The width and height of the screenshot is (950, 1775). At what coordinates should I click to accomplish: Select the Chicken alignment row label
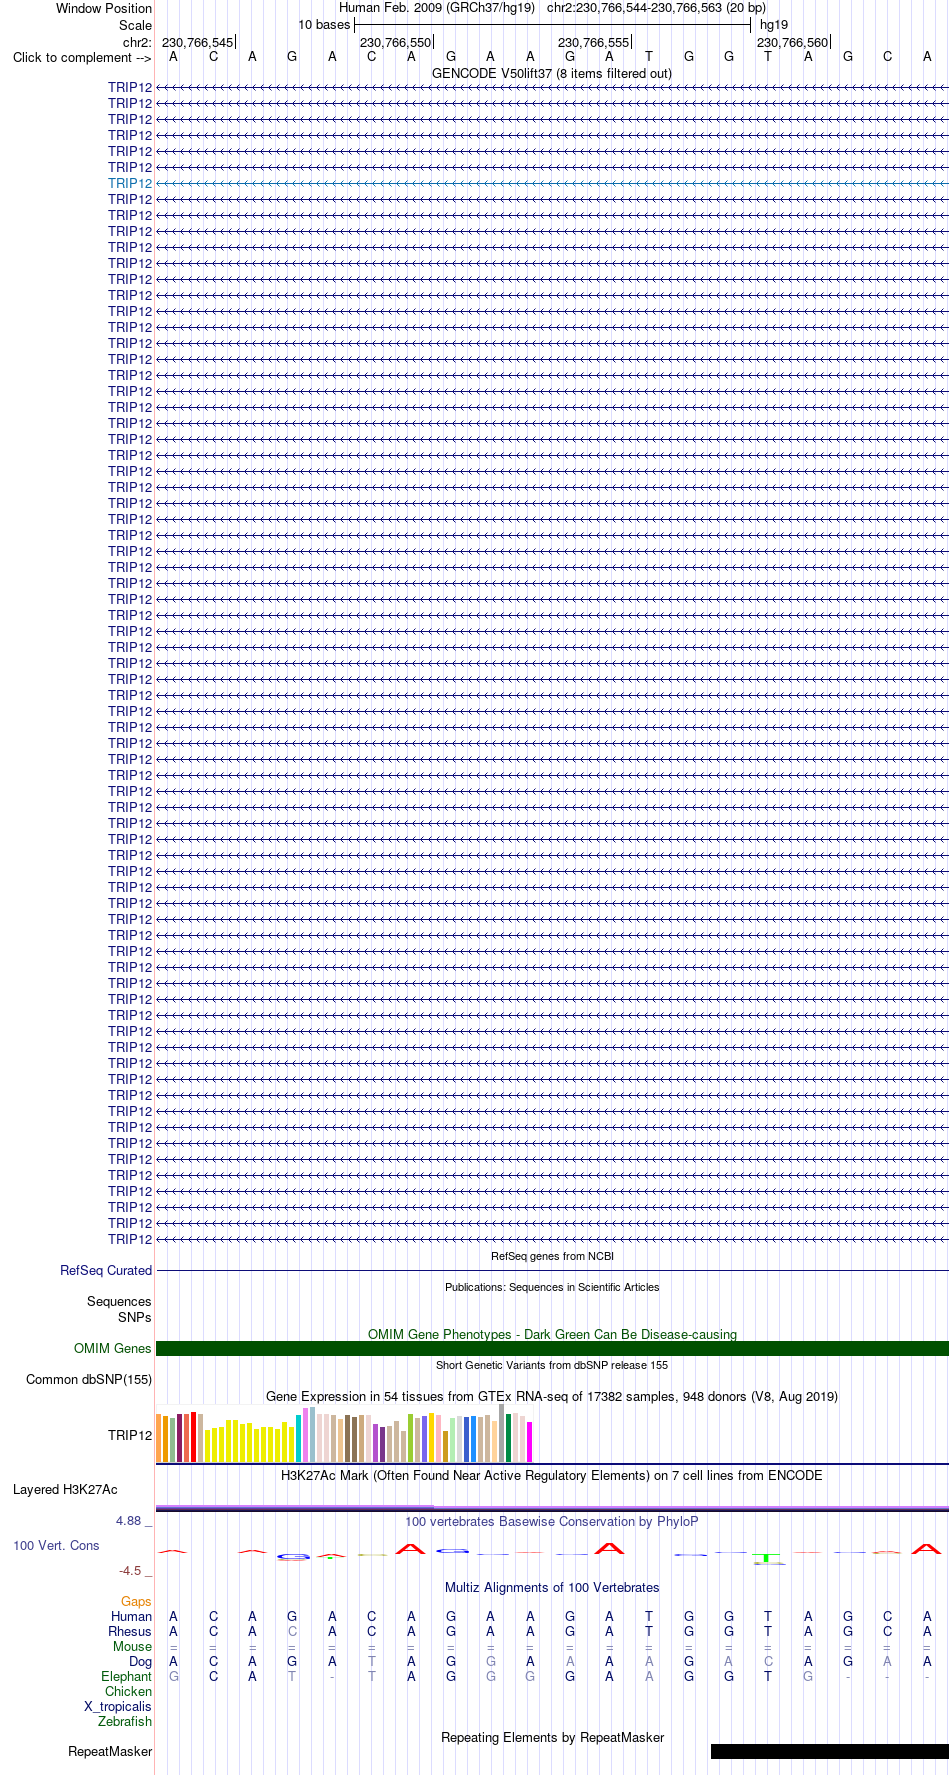(128, 1692)
